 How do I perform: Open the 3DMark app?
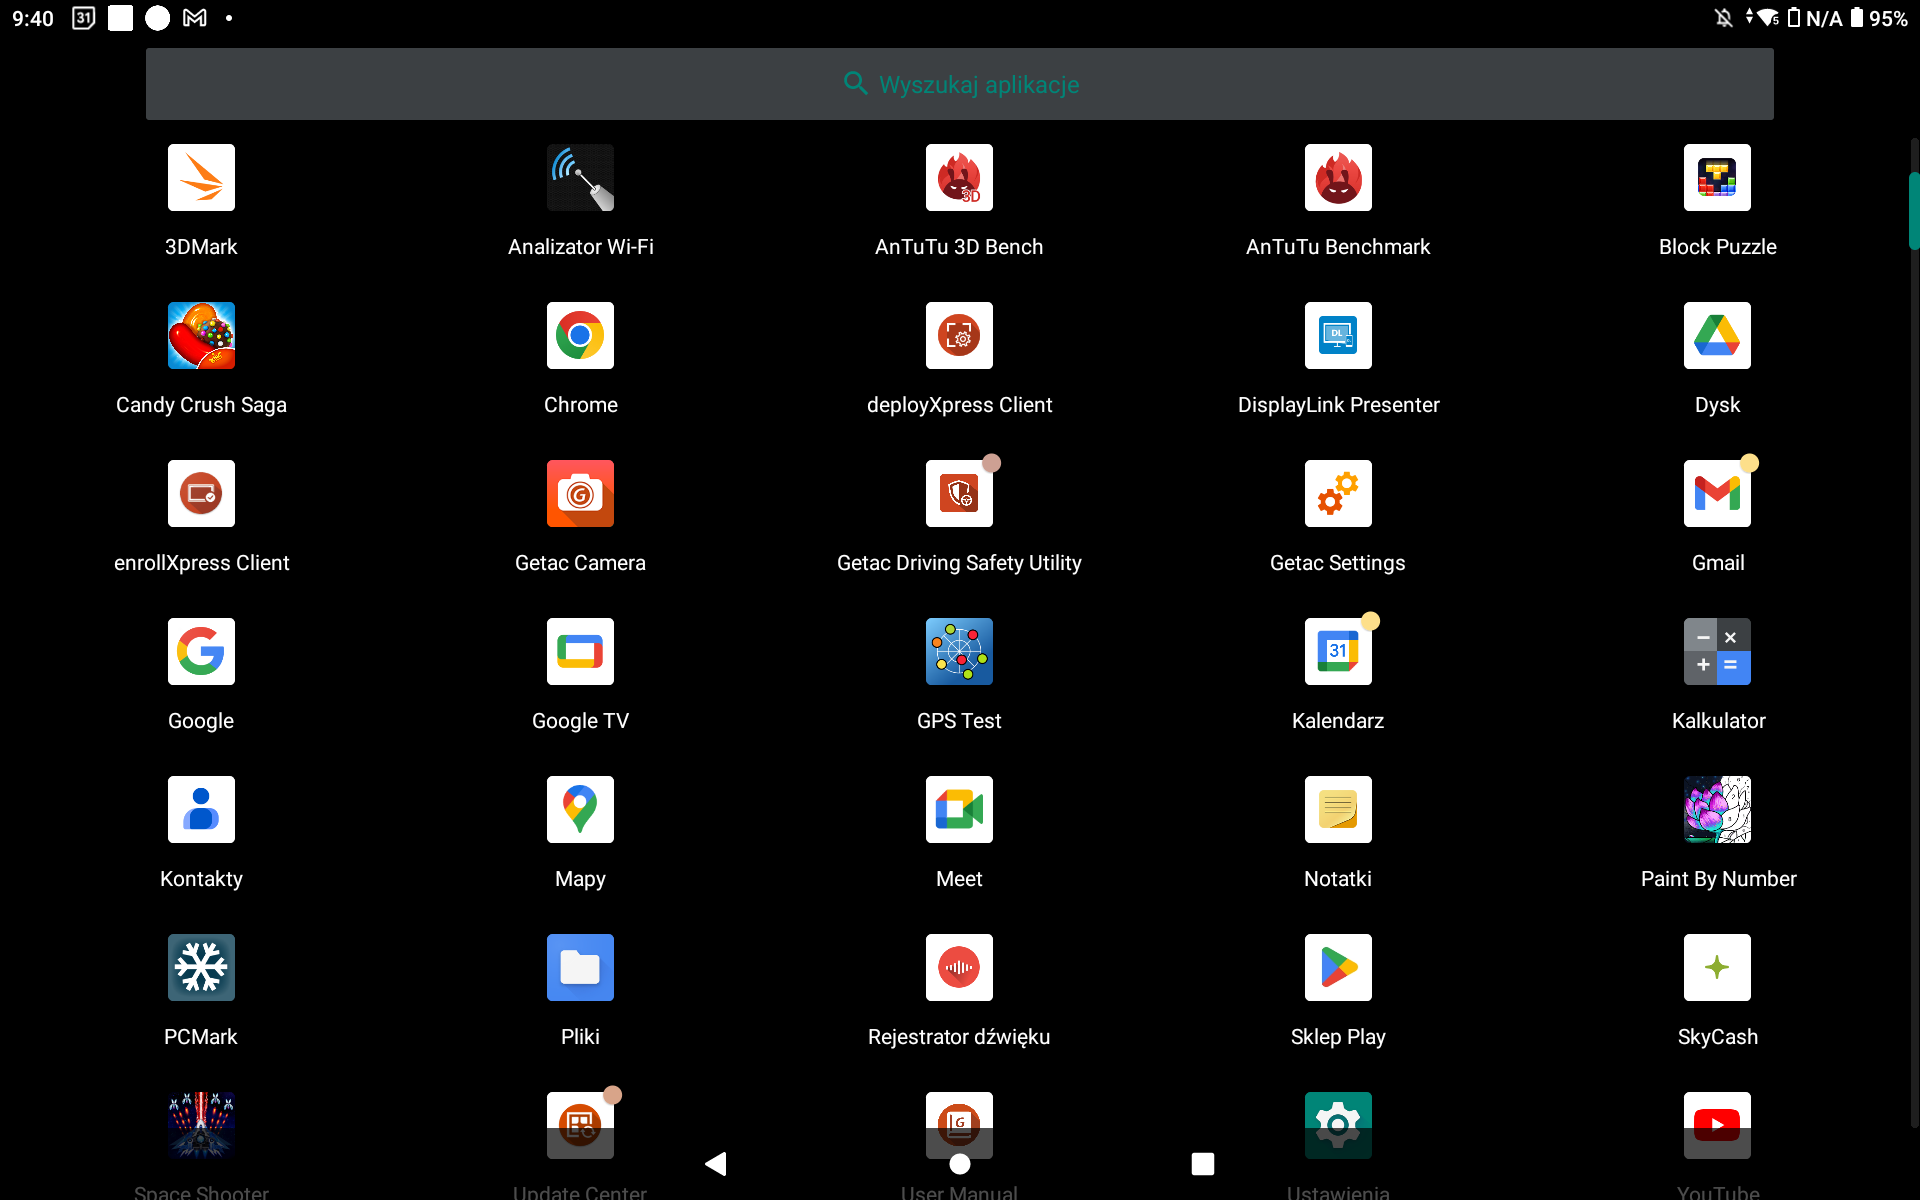pos(201,178)
